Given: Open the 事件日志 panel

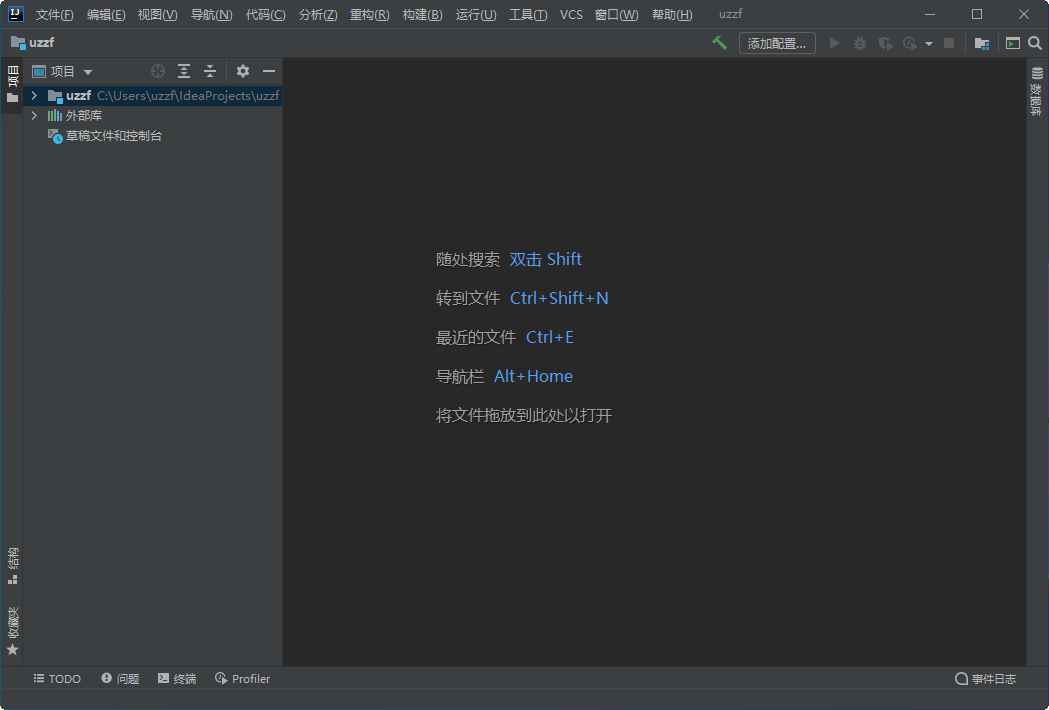Looking at the screenshot, I should click(x=985, y=679).
